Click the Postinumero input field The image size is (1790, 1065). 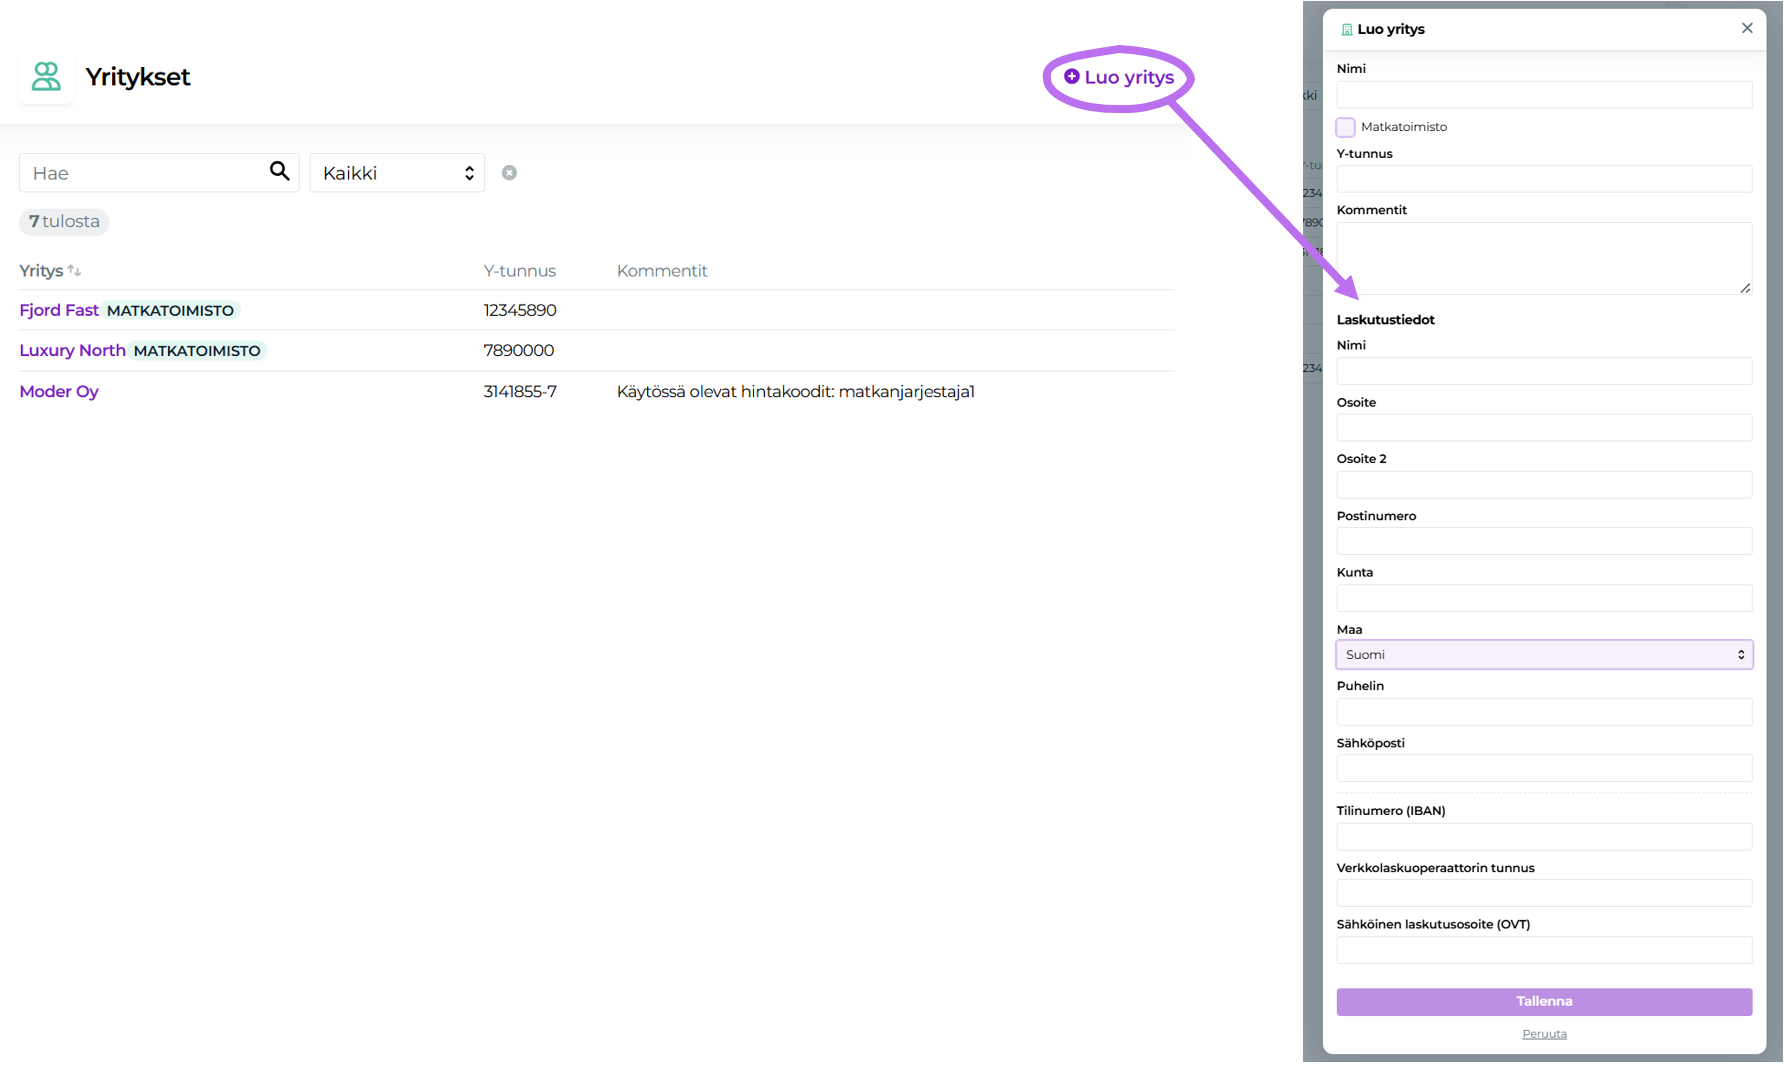click(1543, 542)
